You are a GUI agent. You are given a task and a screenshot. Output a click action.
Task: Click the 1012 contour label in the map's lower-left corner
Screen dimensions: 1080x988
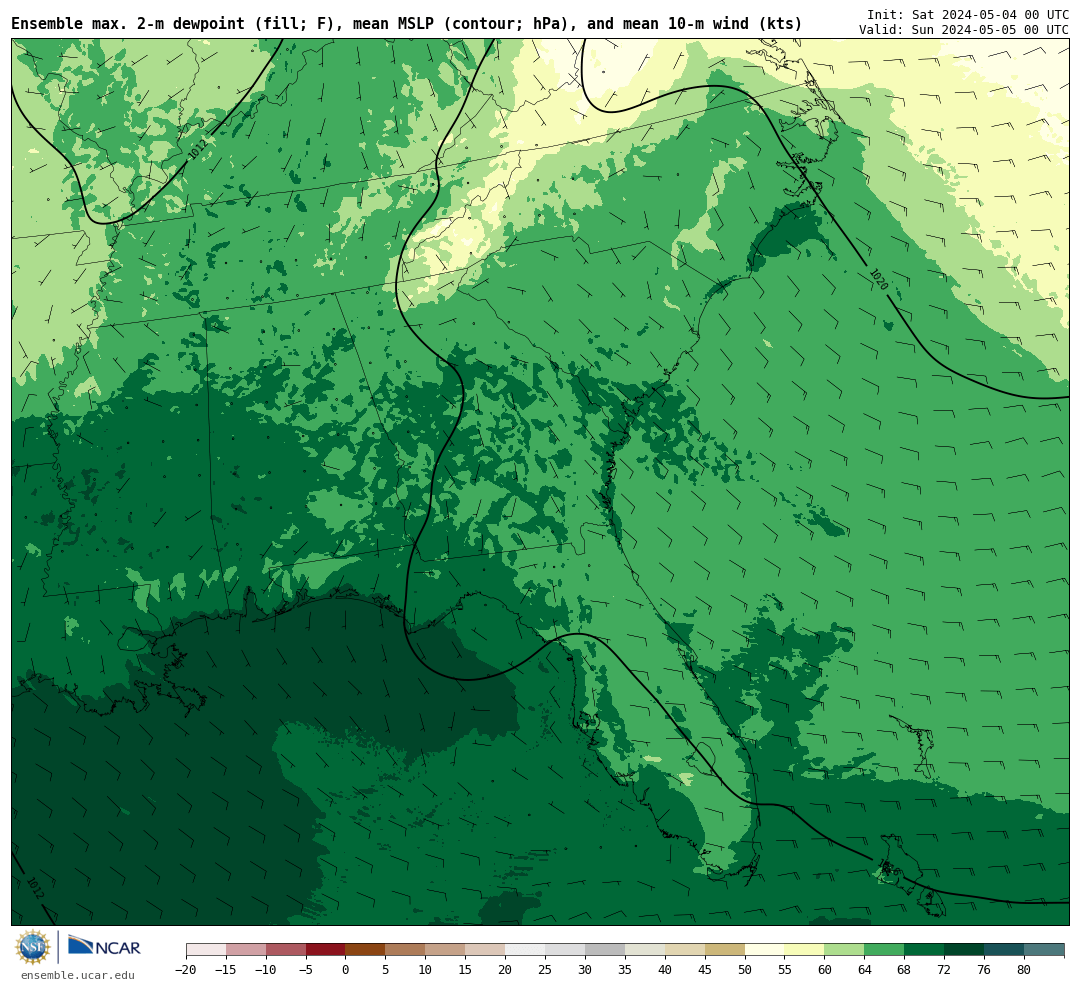(34, 887)
